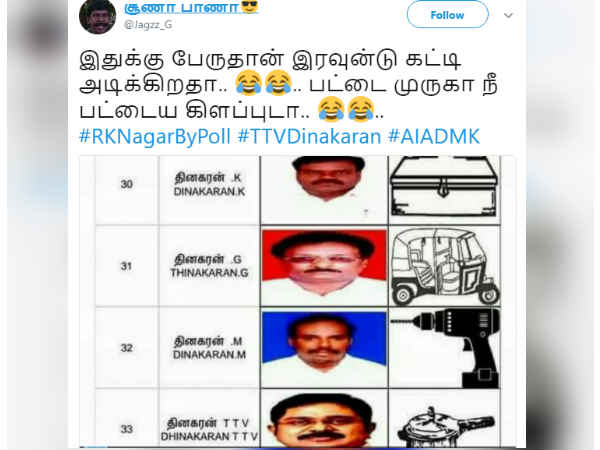Open the #AIADMK hashtag
The image size is (600, 450).
click(434, 137)
